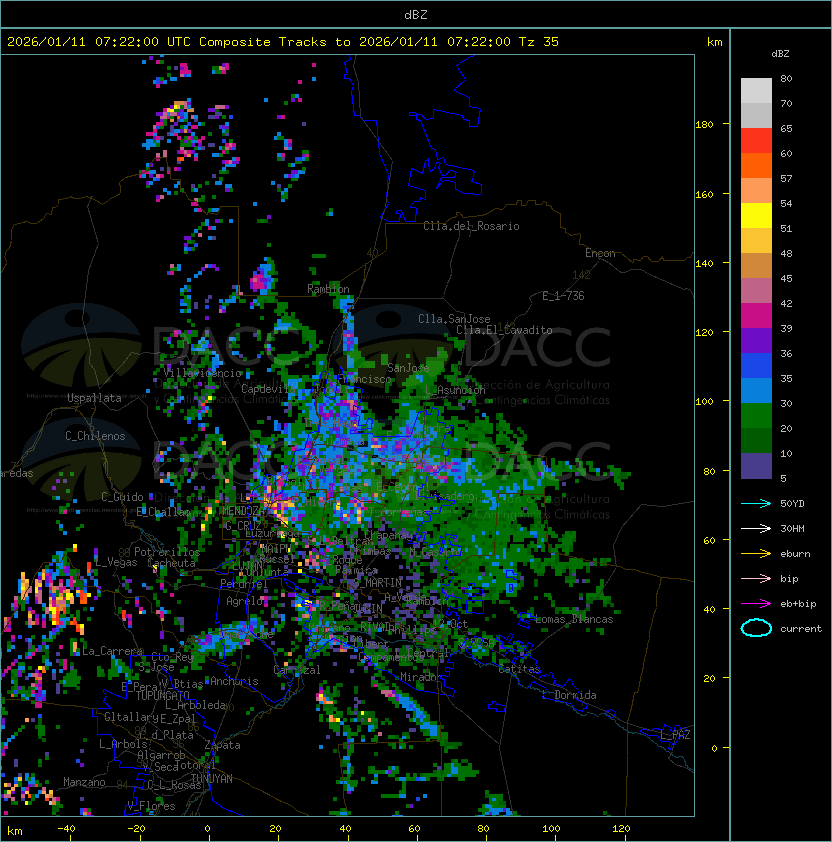Click the 'Uspallata' map label
Screen dimensions: 832x842
[x=94, y=398]
